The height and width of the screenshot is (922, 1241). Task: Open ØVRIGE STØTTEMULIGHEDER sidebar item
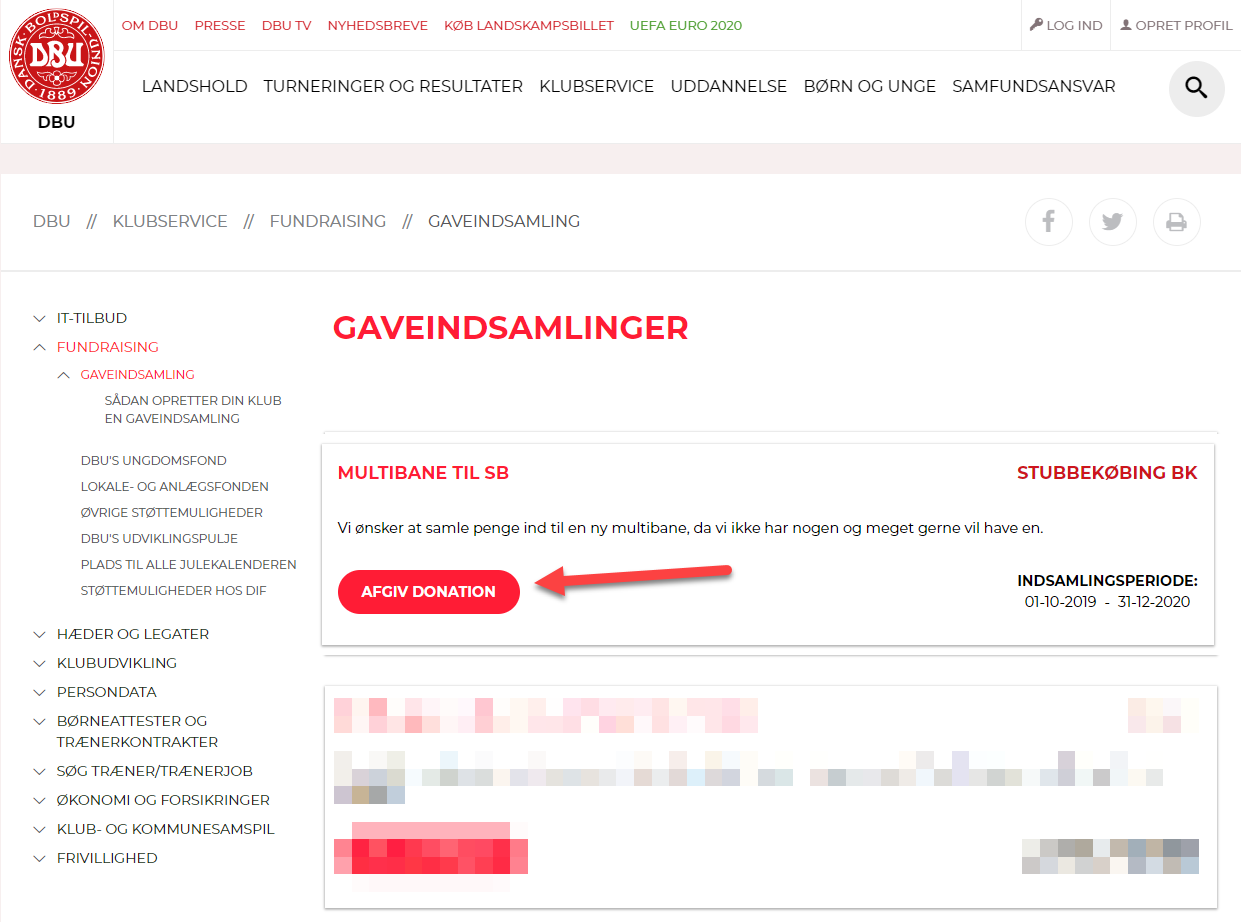coord(172,513)
